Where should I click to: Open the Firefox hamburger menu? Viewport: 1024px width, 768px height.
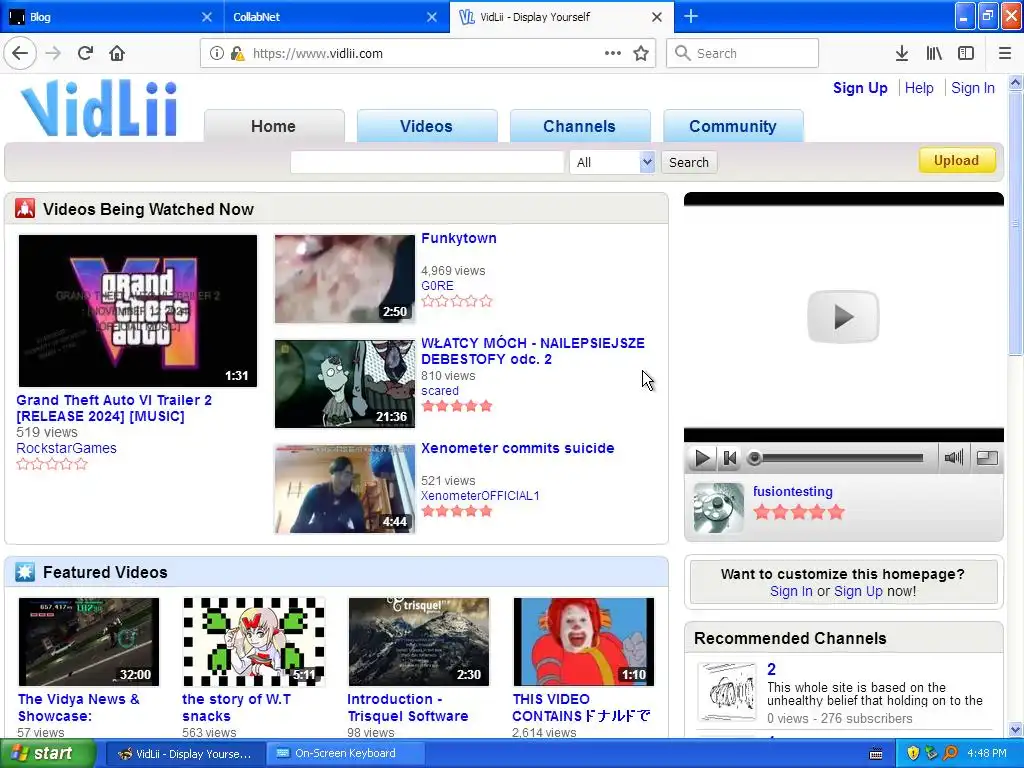tap(1004, 53)
